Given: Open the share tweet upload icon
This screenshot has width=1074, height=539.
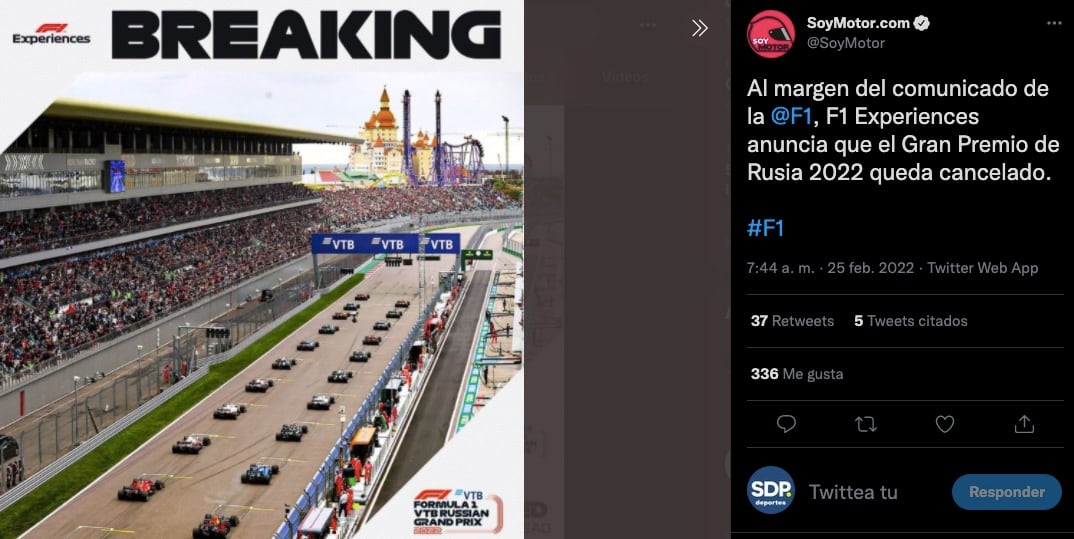Looking at the screenshot, I should point(1024,424).
